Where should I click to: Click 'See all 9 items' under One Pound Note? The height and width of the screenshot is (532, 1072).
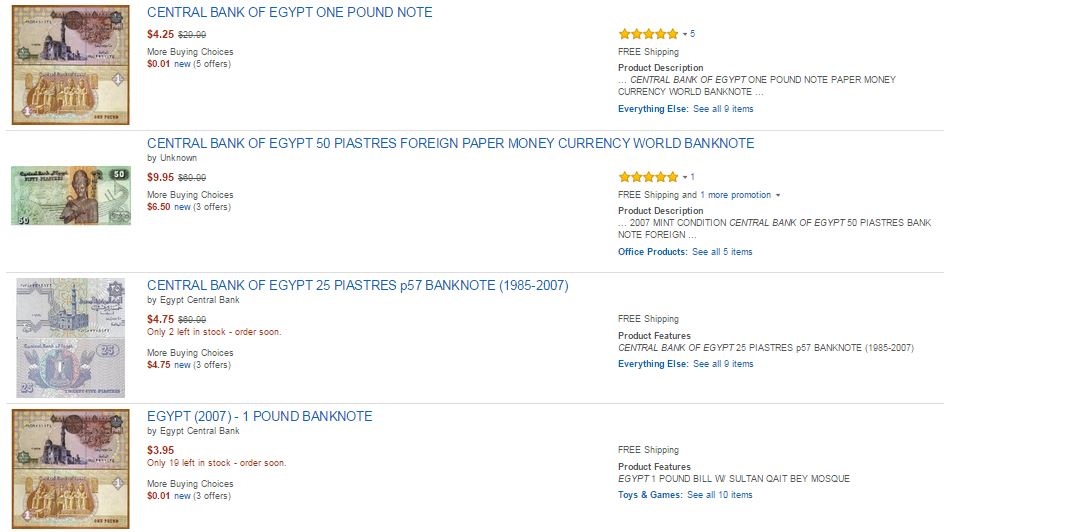click(x=723, y=109)
